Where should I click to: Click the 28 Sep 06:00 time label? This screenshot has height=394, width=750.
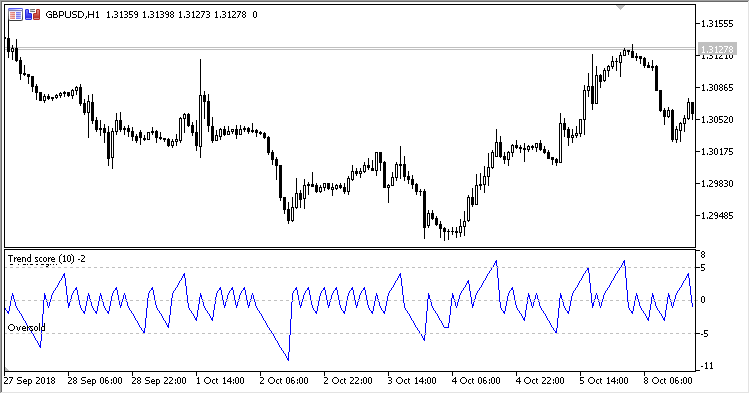[x=95, y=381]
